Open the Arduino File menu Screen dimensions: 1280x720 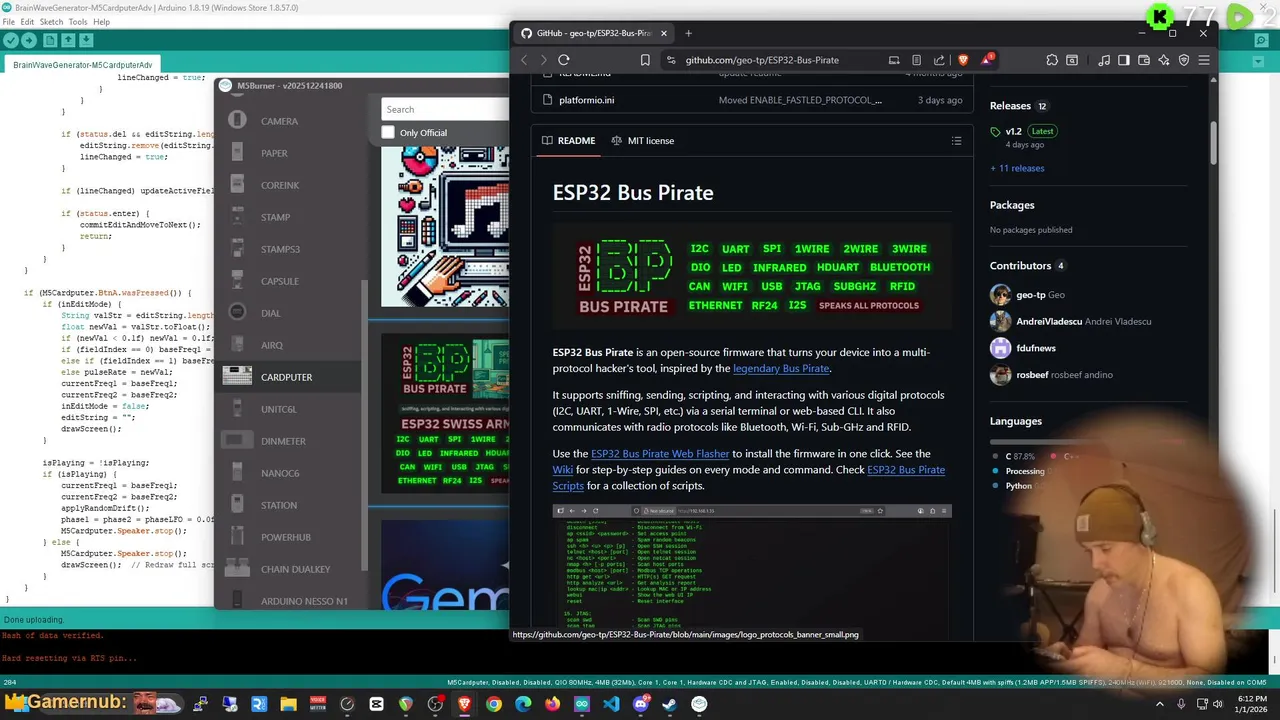click(x=8, y=22)
